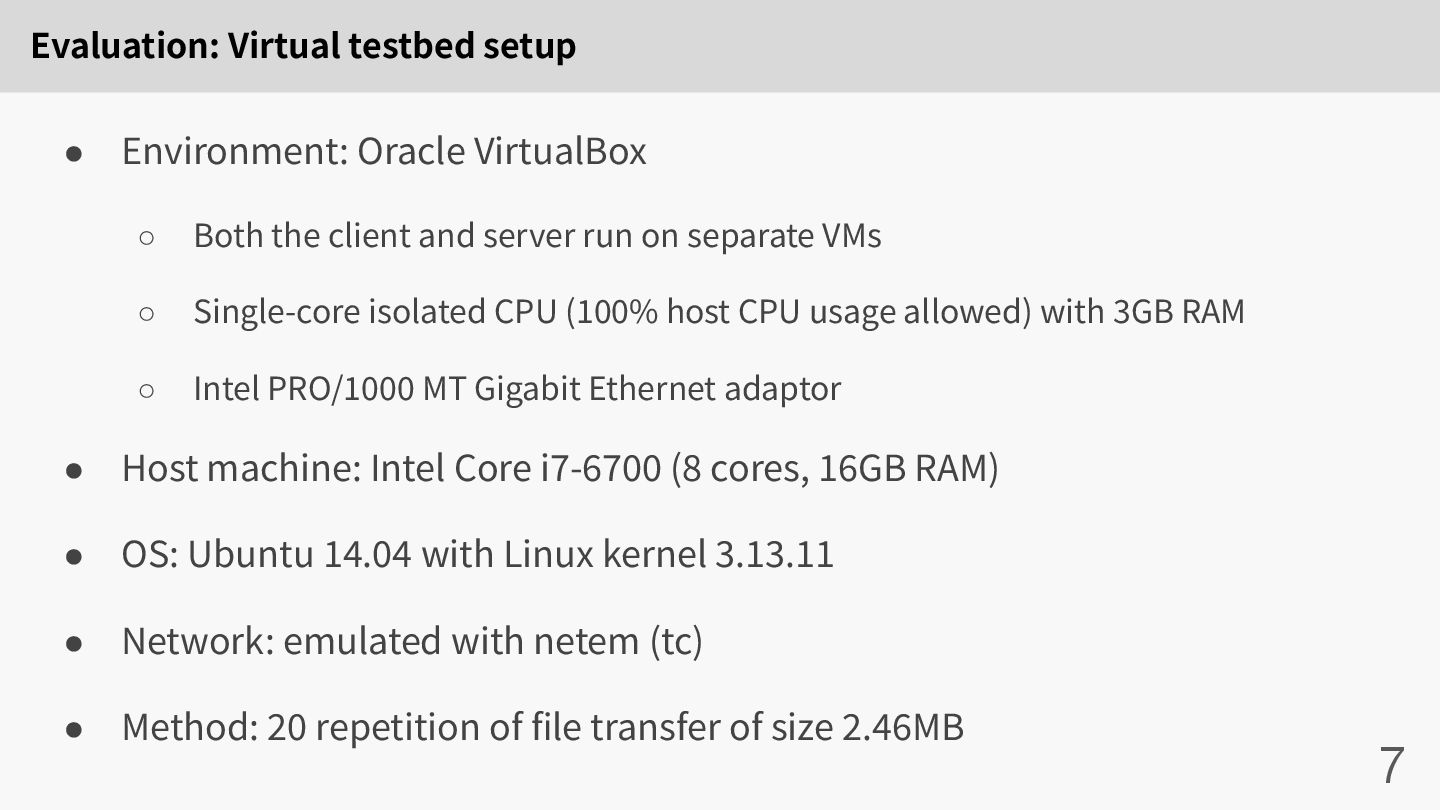
Task: Click the hollow sub-bullet beside "Intel PRO/1000"
Action: pos(147,390)
